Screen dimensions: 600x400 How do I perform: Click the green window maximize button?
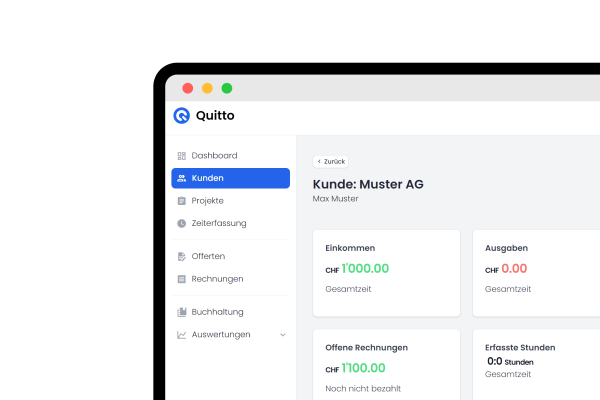pos(227,88)
